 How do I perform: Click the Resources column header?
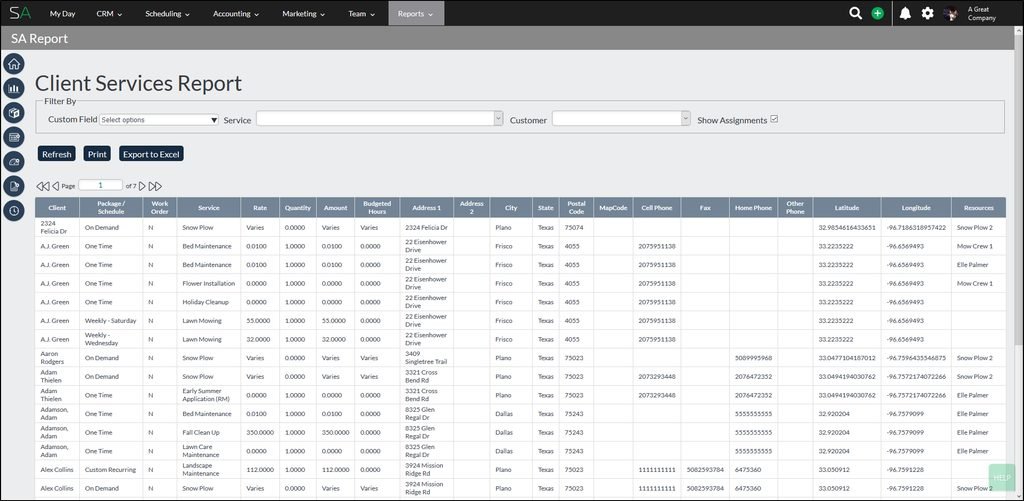(978, 208)
